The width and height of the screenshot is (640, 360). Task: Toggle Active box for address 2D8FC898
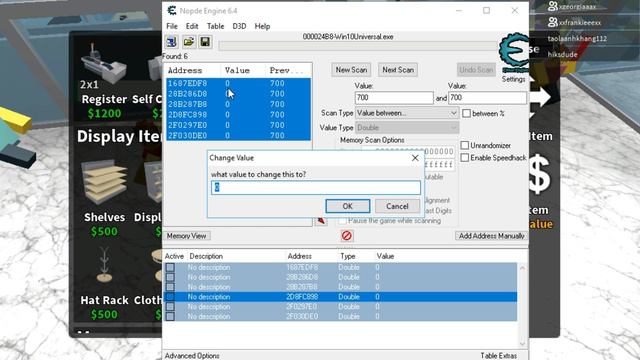(170, 297)
